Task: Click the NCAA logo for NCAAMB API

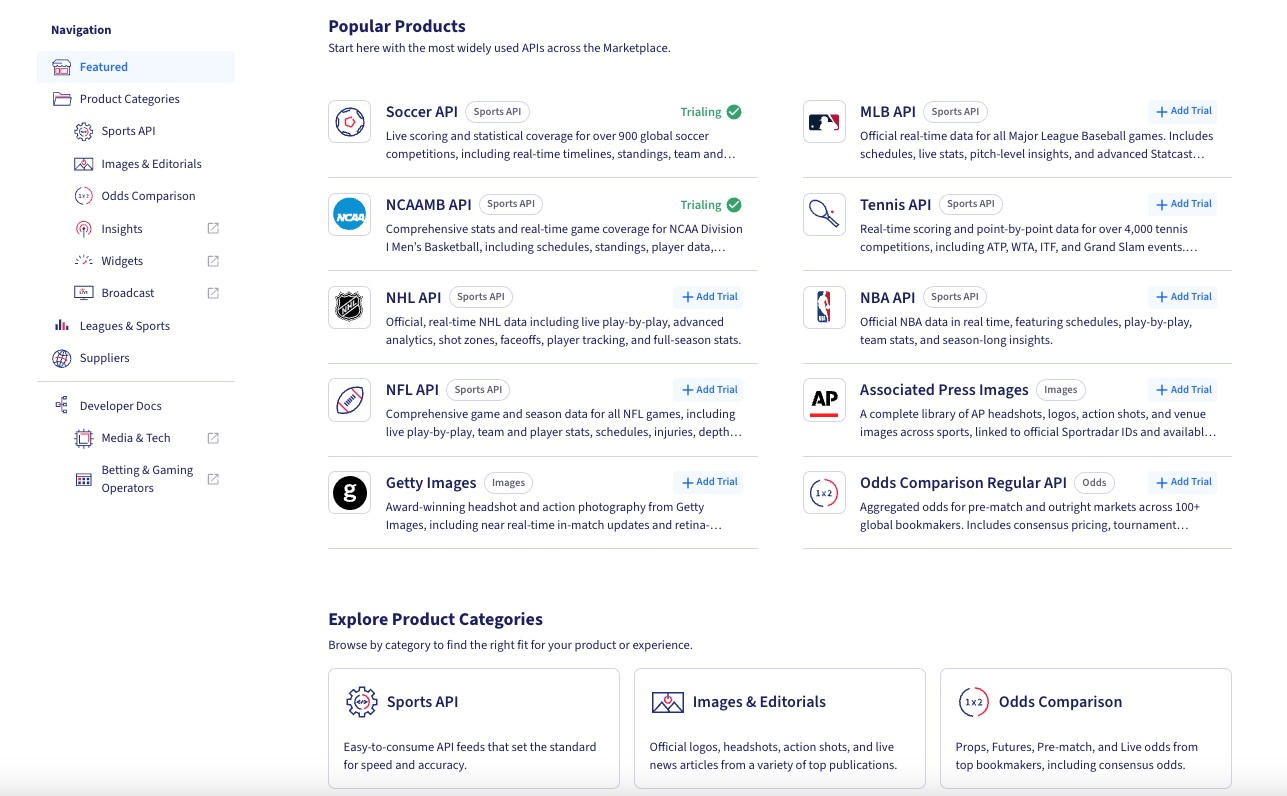Action: click(x=350, y=215)
